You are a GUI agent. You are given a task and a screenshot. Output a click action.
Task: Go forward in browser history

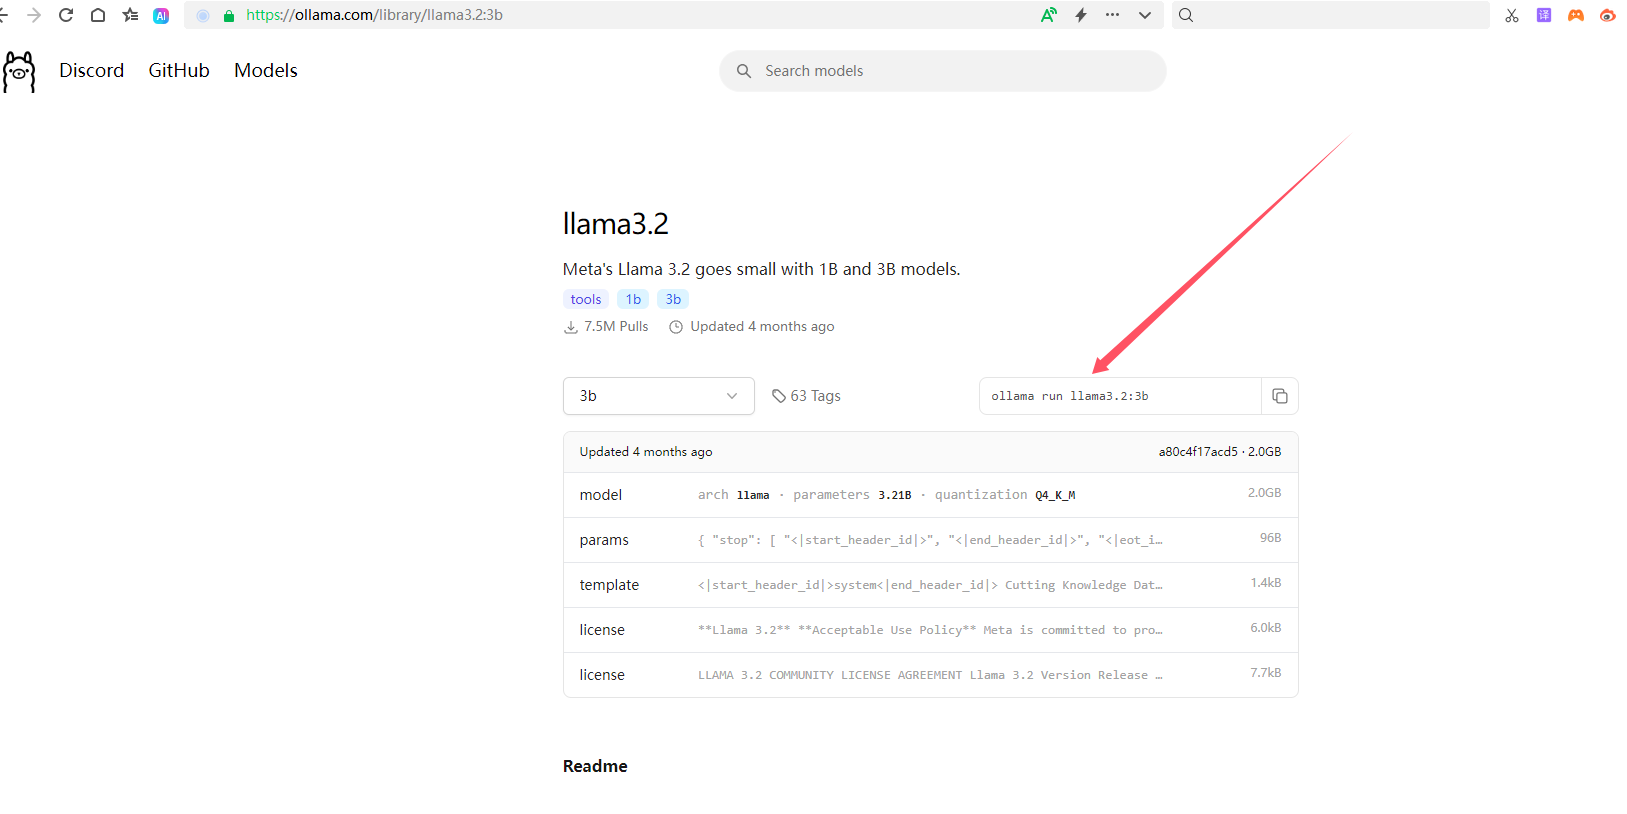click(x=34, y=15)
